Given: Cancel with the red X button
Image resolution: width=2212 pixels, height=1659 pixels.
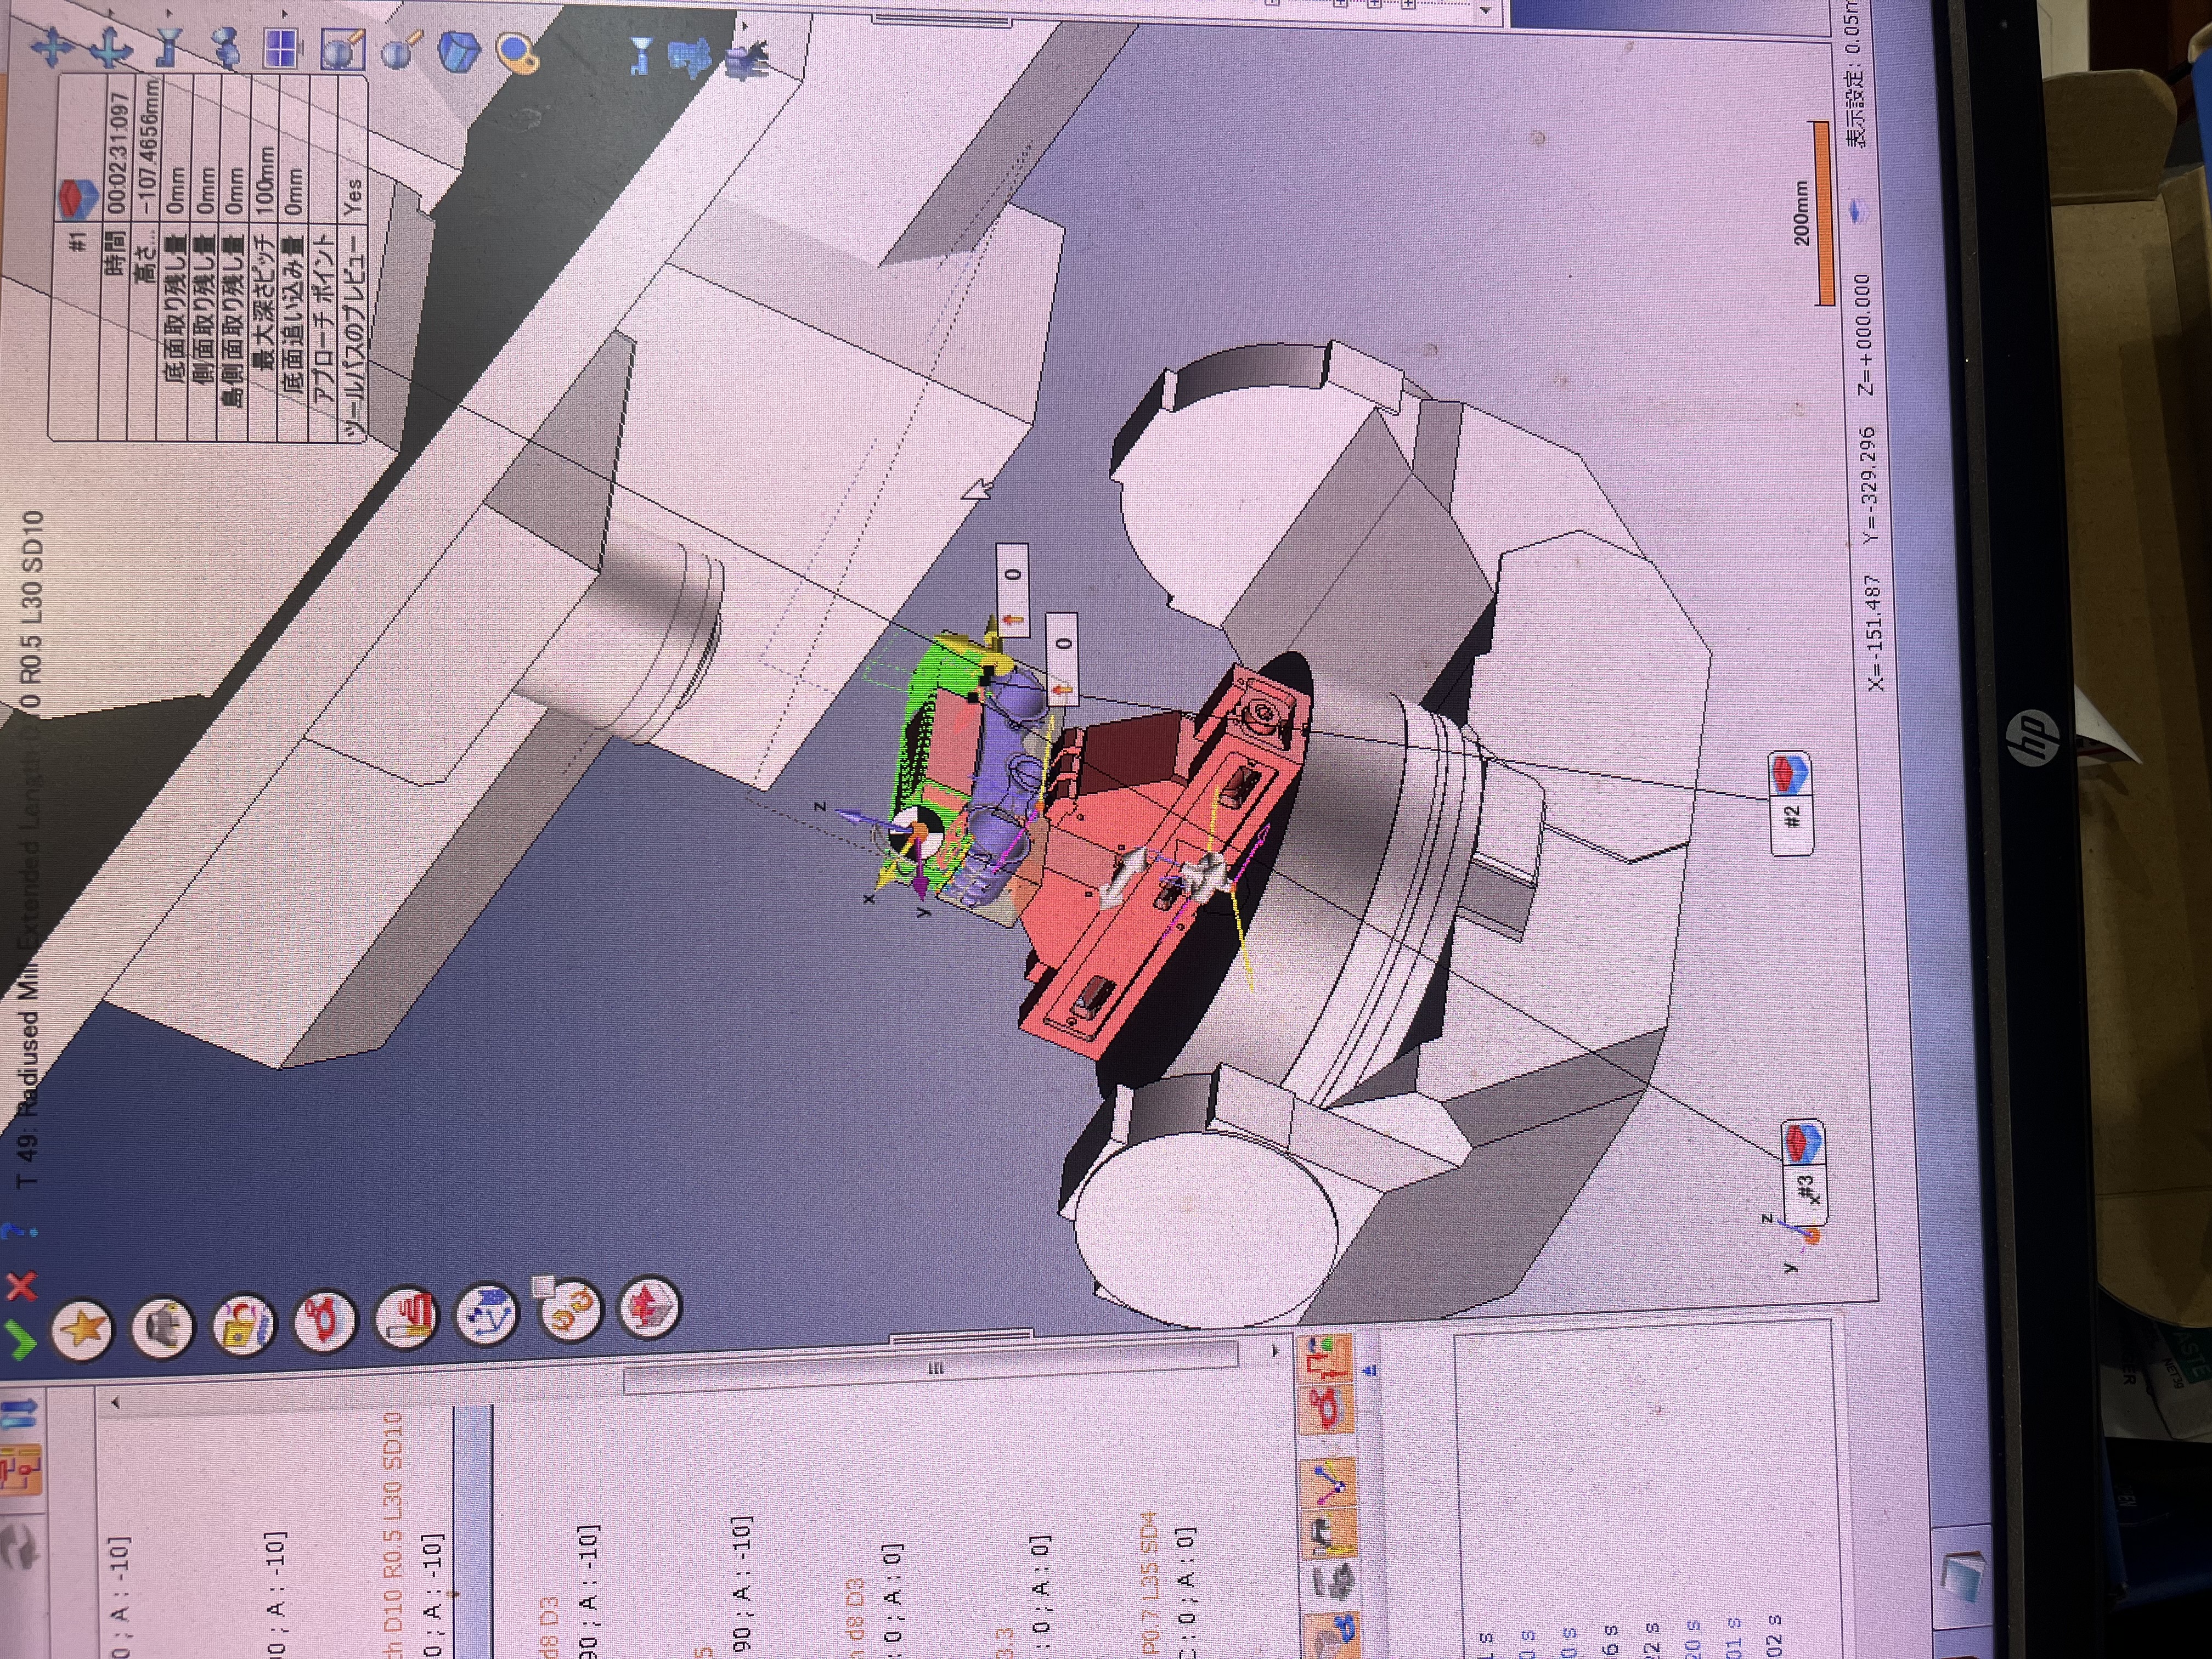Looking at the screenshot, I should tap(21, 1286).
